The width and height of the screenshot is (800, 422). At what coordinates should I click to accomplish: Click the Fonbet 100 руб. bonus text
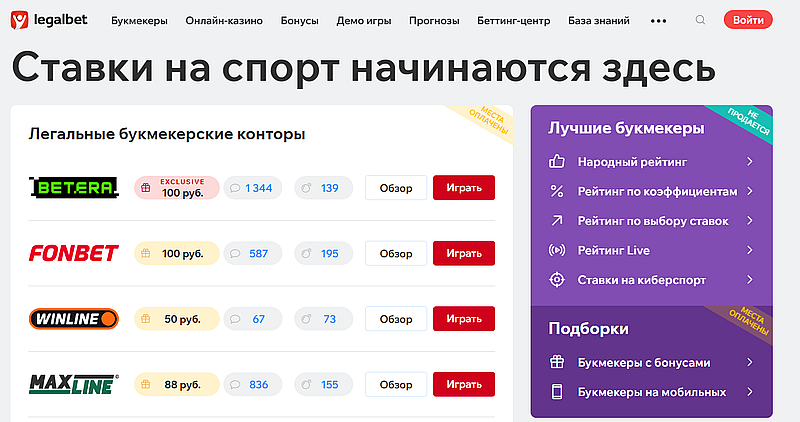coord(182,254)
